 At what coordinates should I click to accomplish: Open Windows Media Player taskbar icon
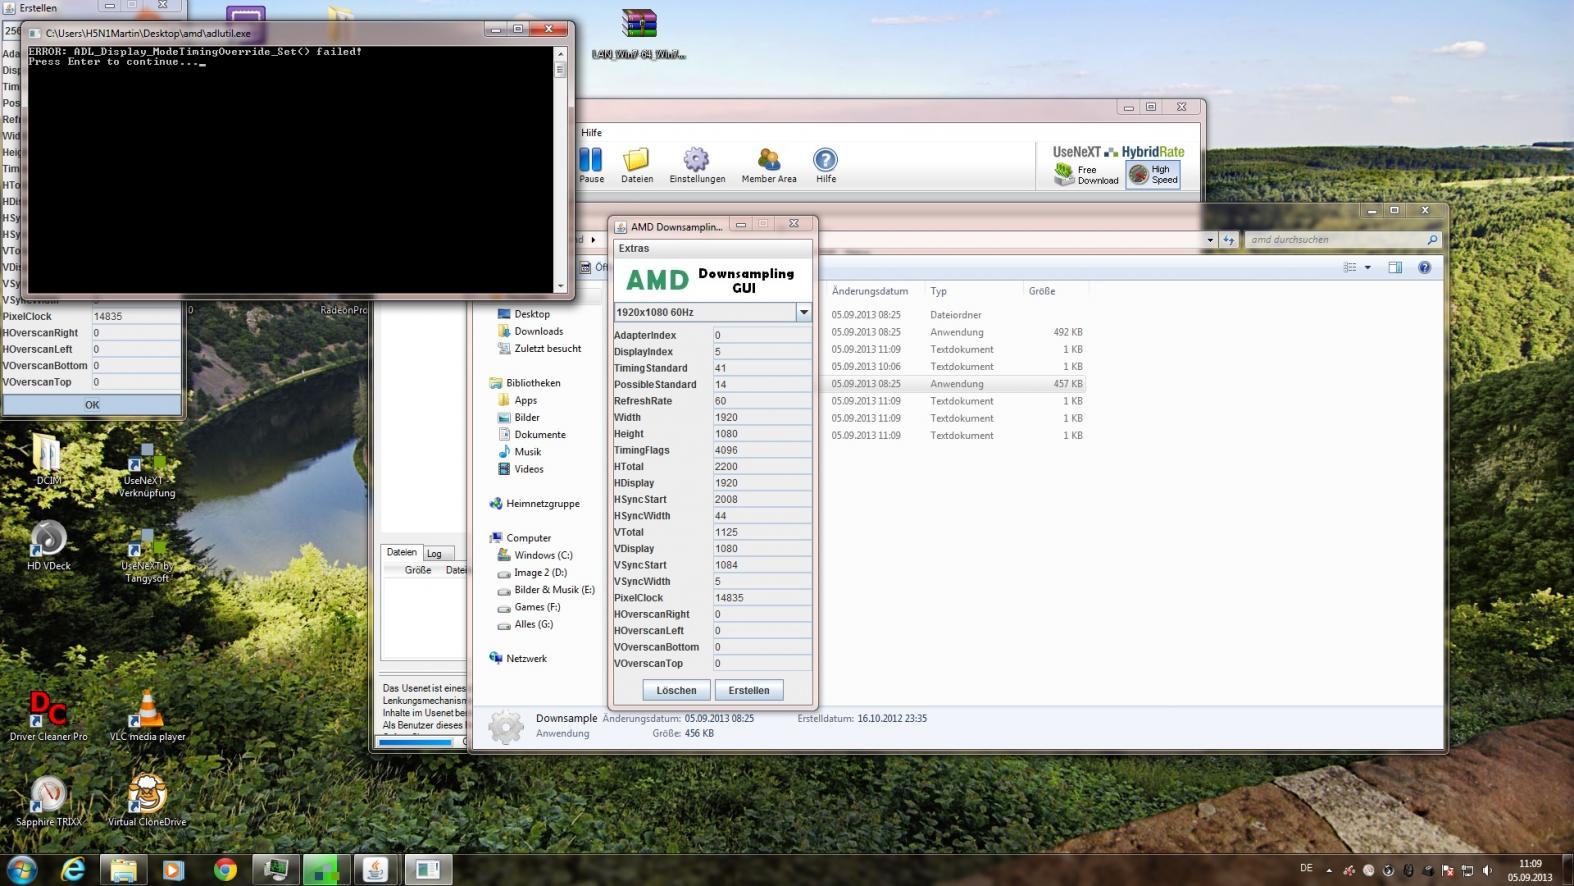pyautogui.click(x=174, y=869)
